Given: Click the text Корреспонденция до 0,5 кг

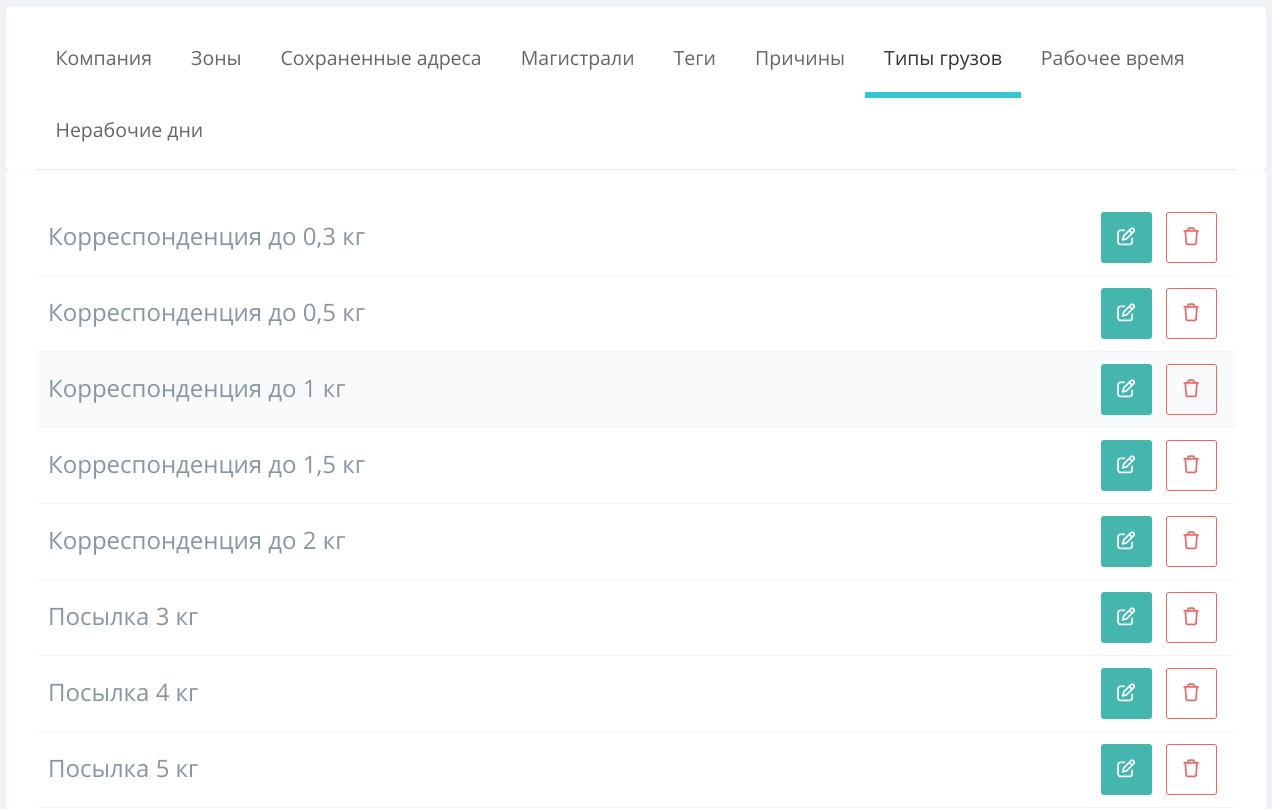Looking at the screenshot, I should point(207,314).
